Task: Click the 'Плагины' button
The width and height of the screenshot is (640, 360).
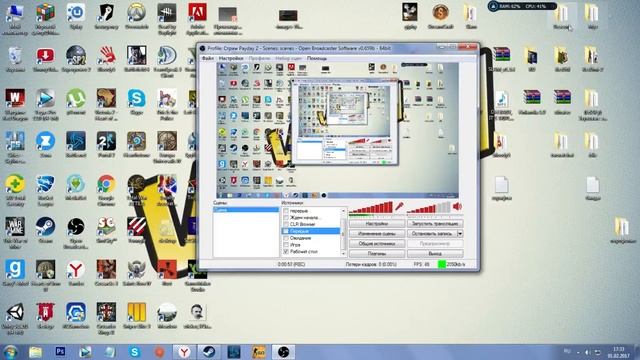Action: coord(377,253)
